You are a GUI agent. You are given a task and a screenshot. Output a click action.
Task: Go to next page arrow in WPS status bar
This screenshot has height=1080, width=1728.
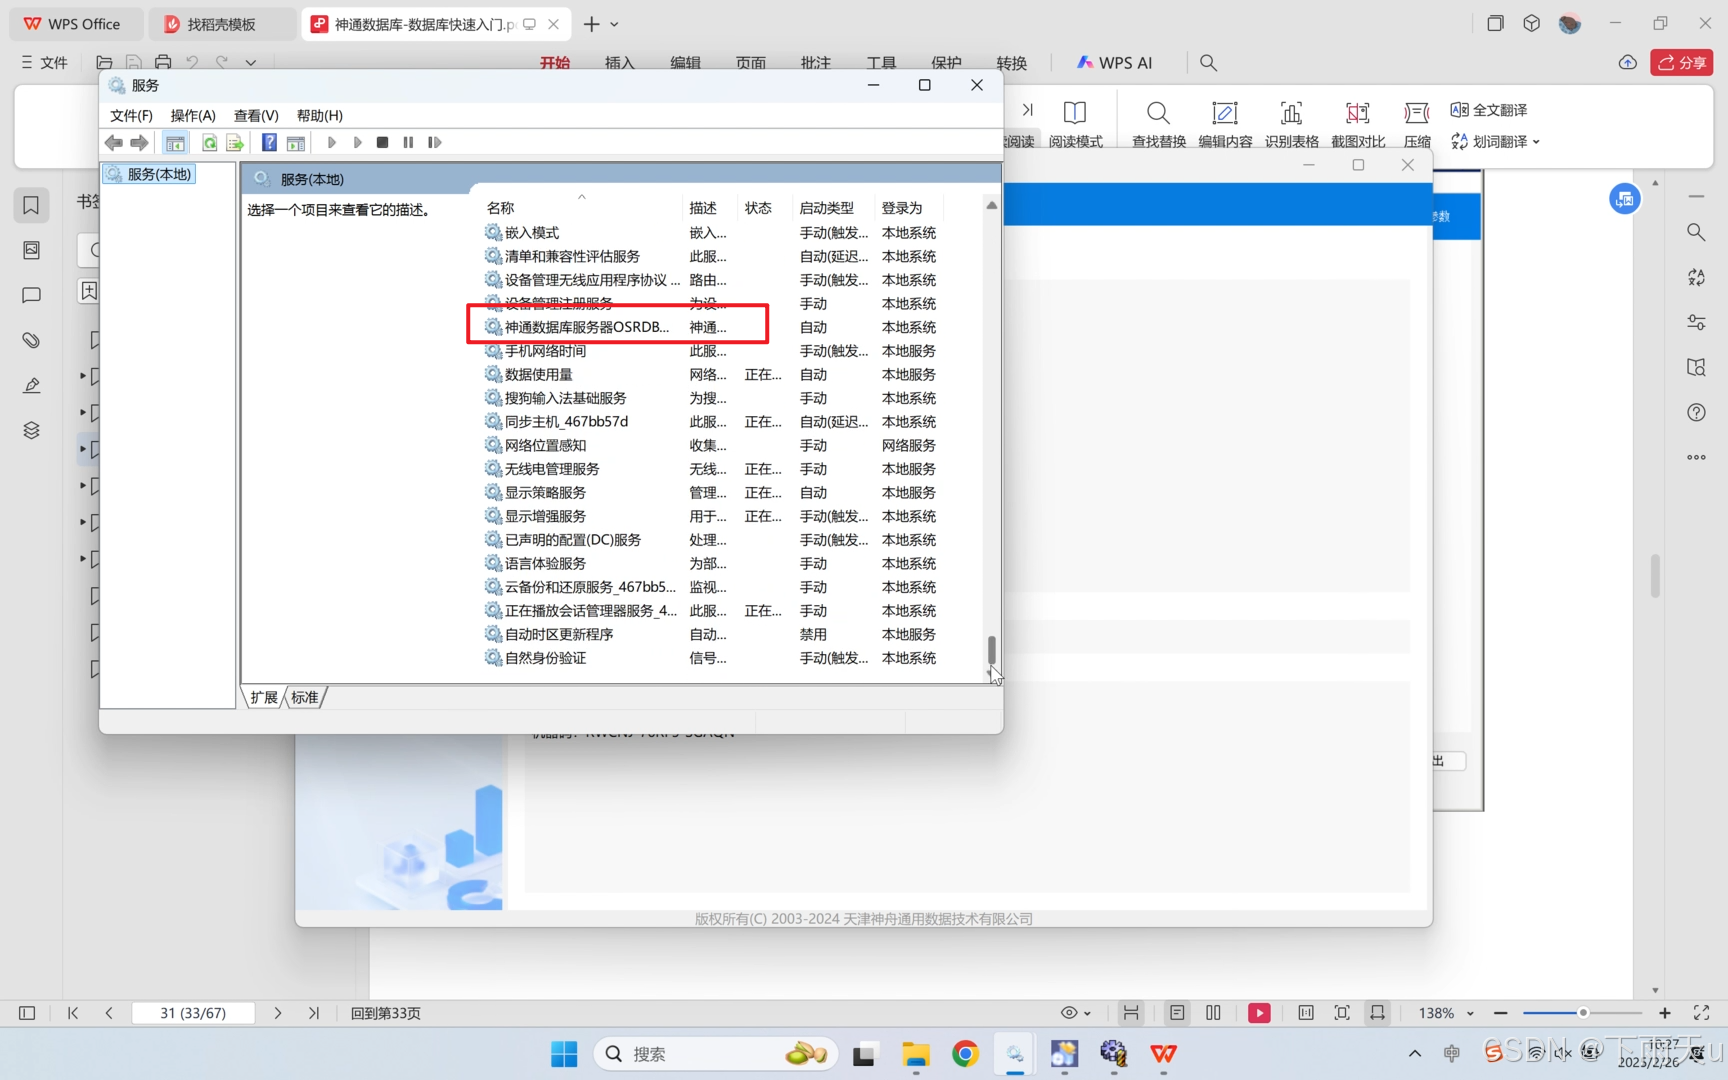point(278,1013)
